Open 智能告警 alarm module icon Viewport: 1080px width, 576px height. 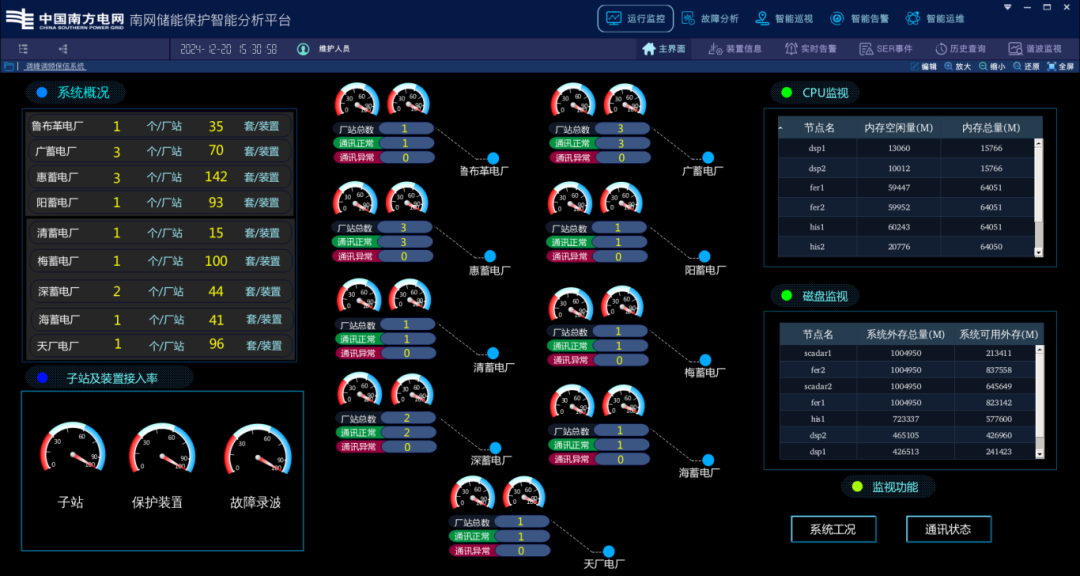click(837, 19)
